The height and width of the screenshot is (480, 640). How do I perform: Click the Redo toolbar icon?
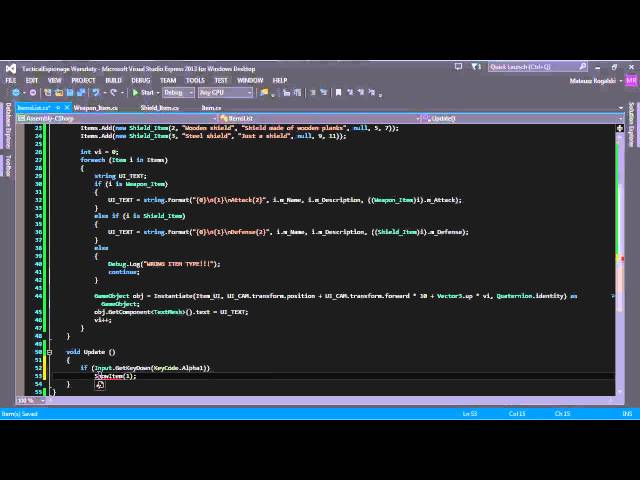pos(113,93)
